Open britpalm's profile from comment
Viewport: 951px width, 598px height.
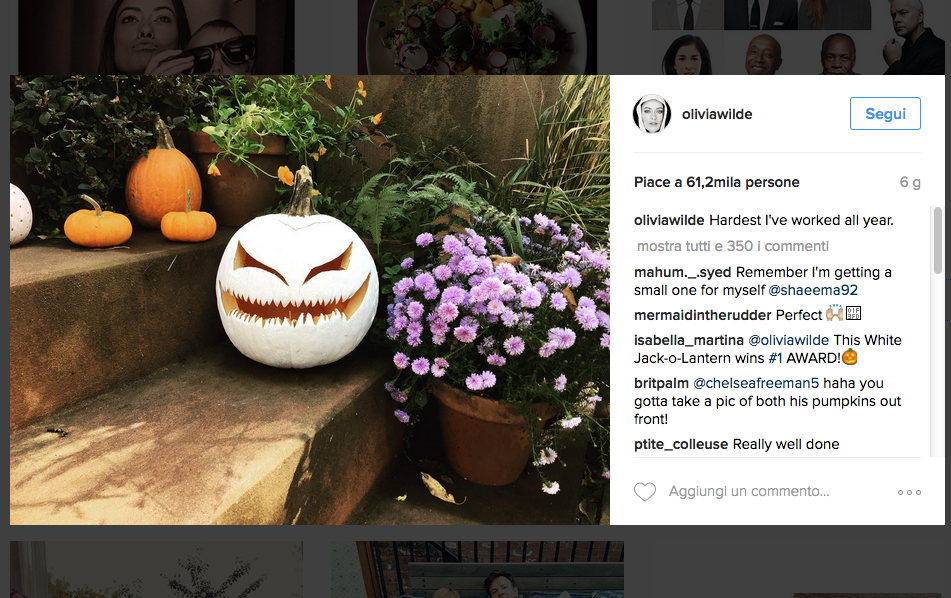click(x=661, y=383)
